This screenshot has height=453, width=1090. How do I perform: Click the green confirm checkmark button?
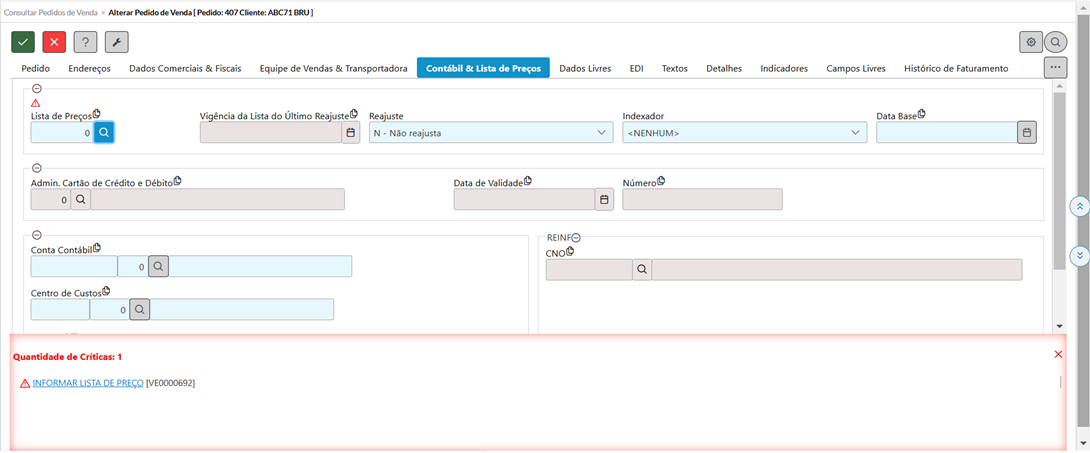(24, 42)
